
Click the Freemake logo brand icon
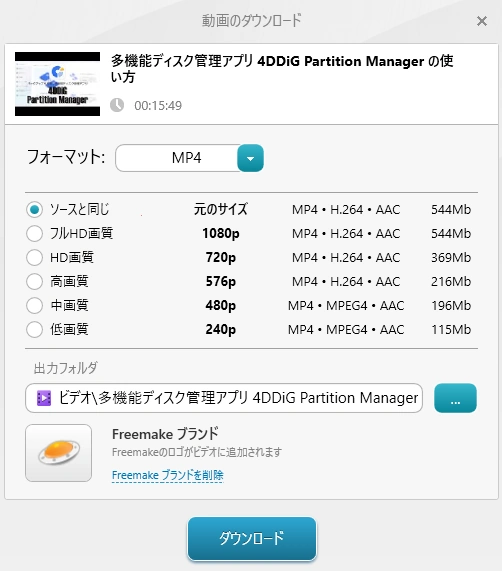[59, 453]
